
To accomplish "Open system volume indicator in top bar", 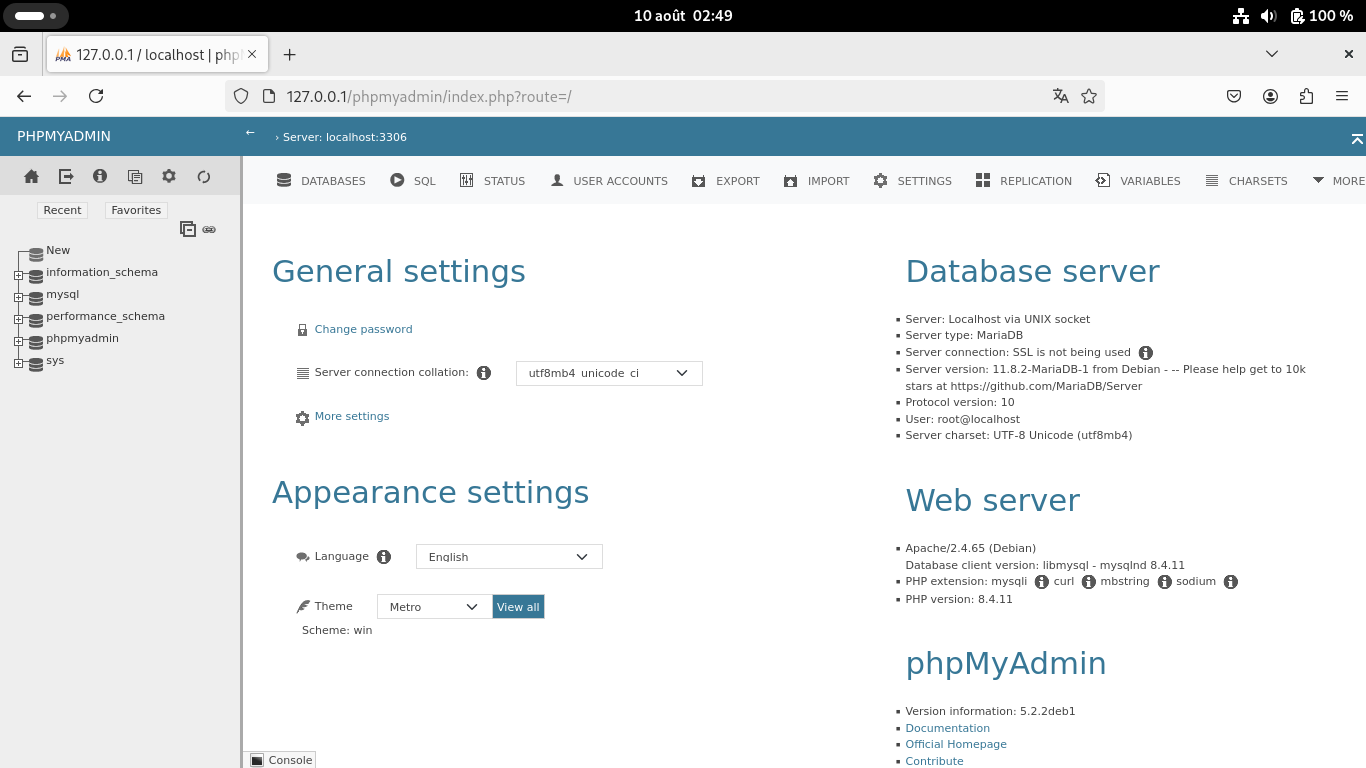I will pos(1268,16).
